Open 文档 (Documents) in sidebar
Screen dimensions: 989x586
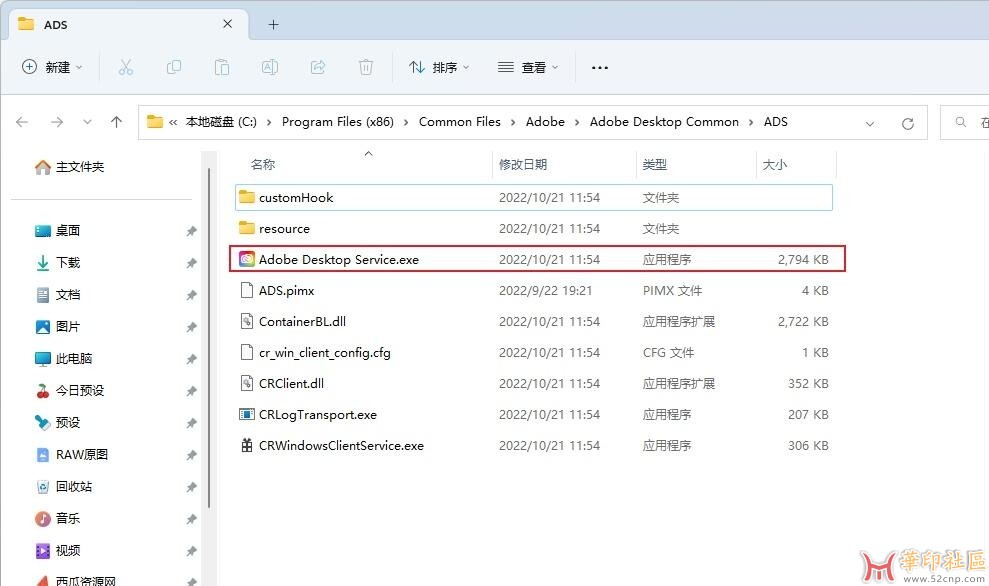click(x=57, y=295)
